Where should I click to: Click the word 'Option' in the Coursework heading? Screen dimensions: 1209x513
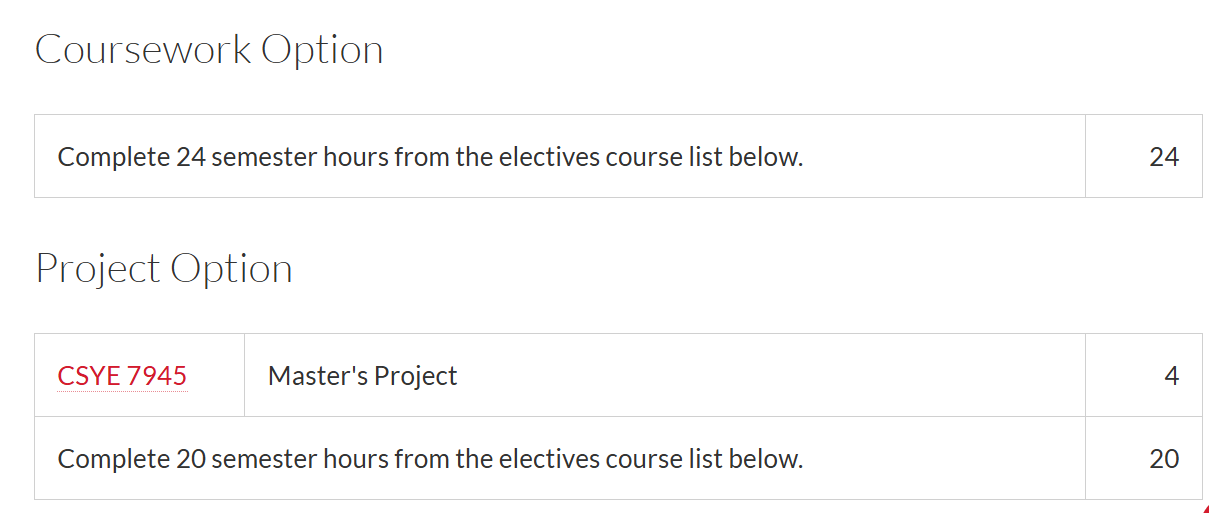pyautogui.click(x=323, y=51)
